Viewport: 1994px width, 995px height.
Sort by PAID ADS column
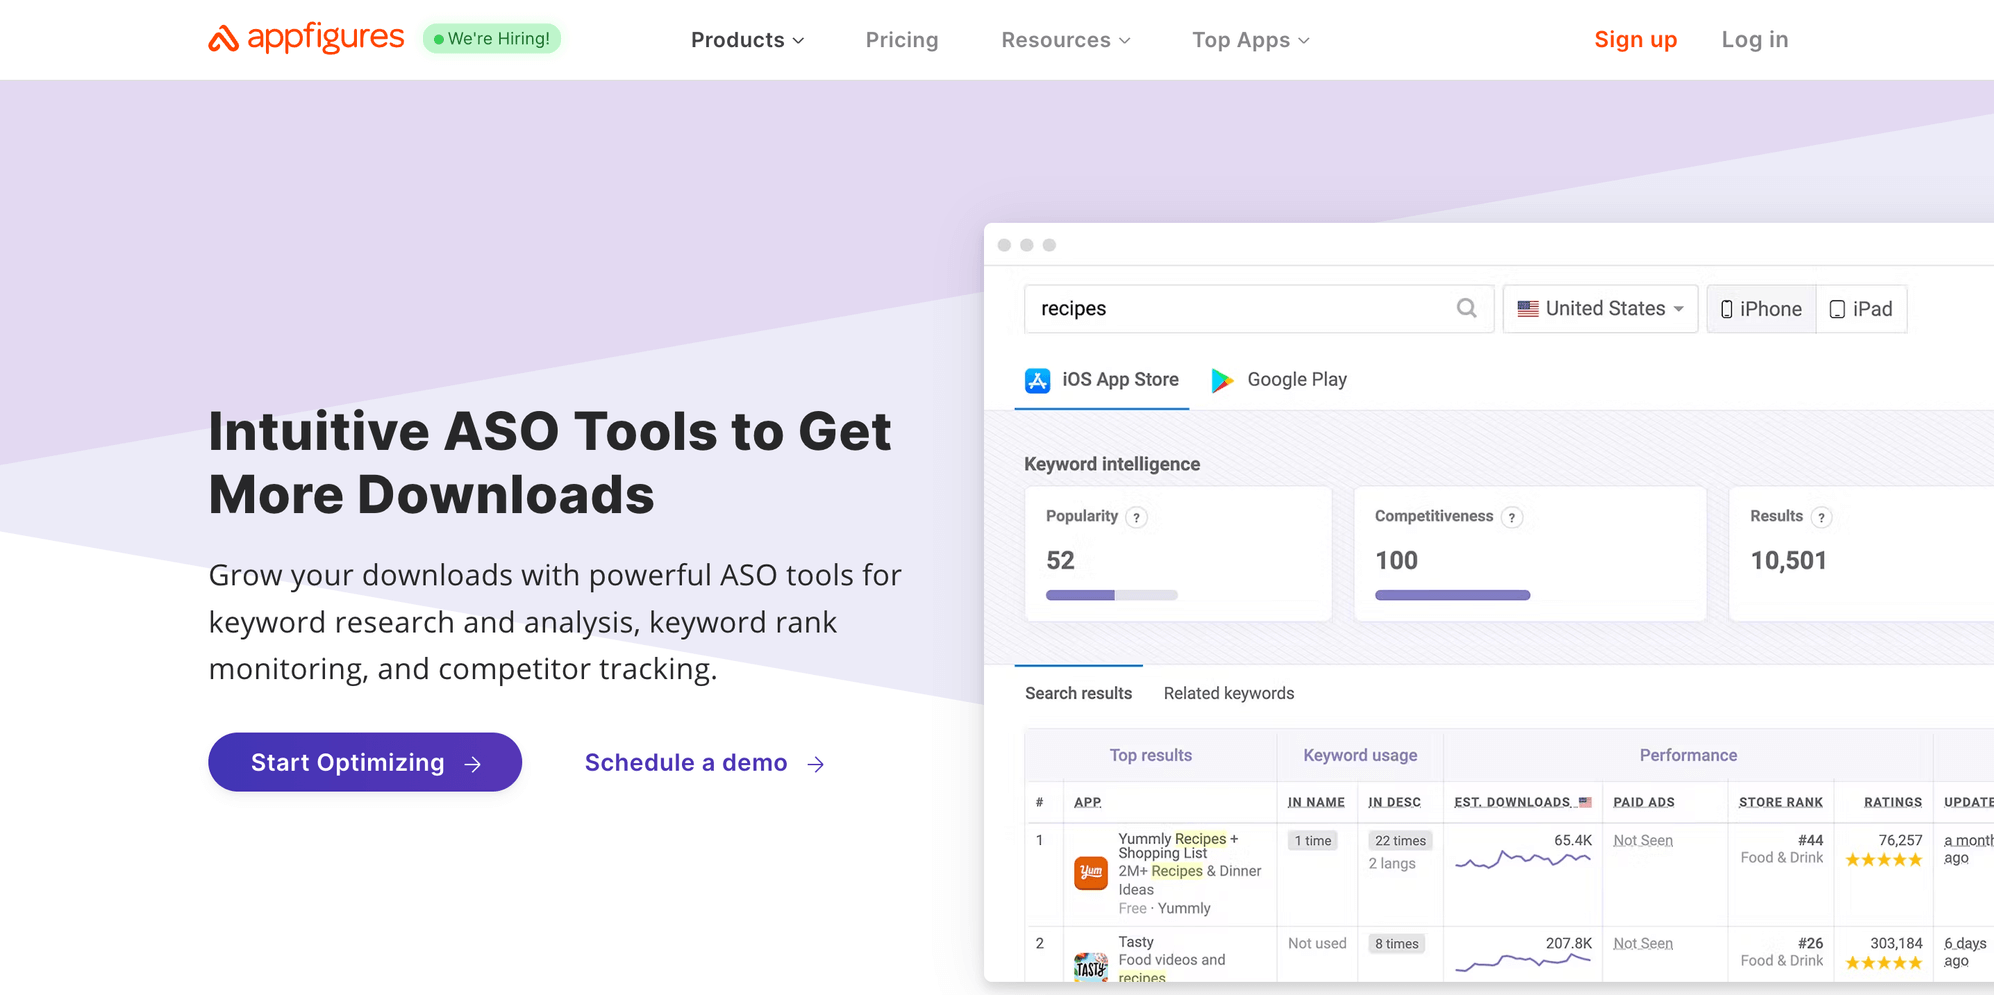(x=1644, y=802)
